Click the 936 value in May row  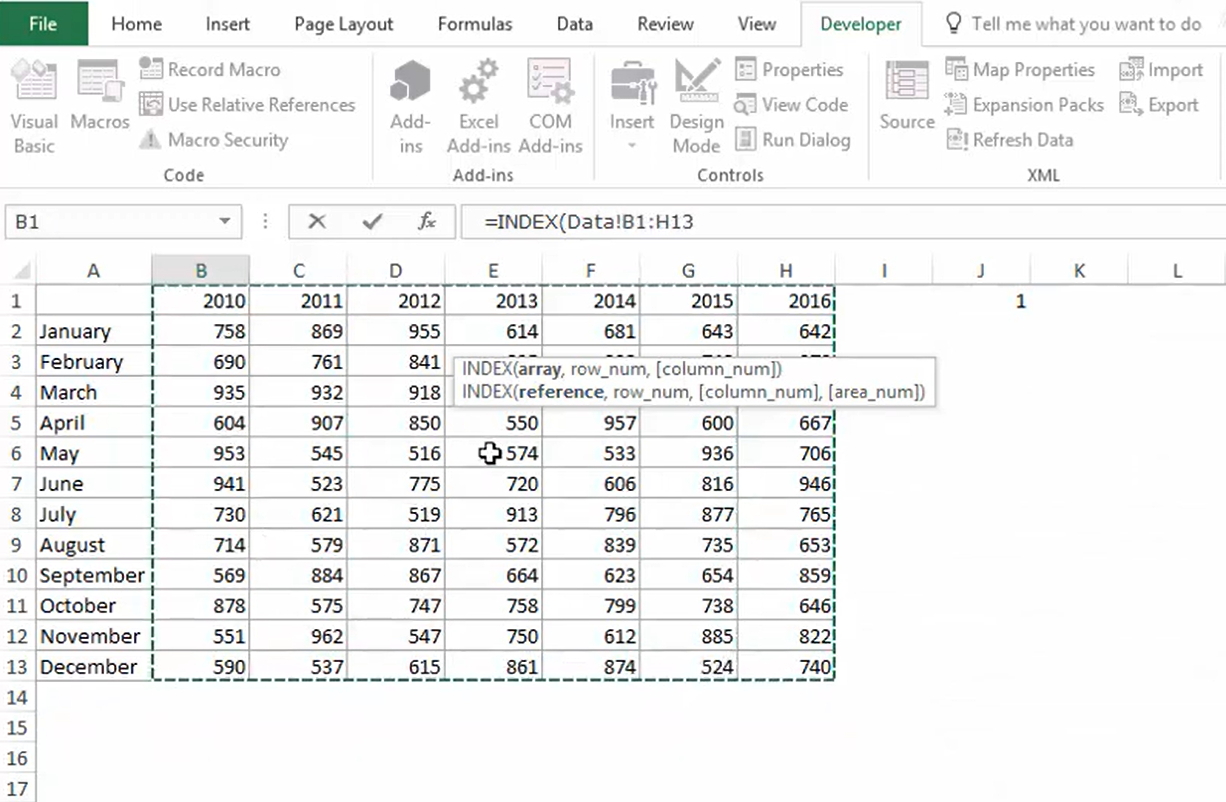[689, 453]
